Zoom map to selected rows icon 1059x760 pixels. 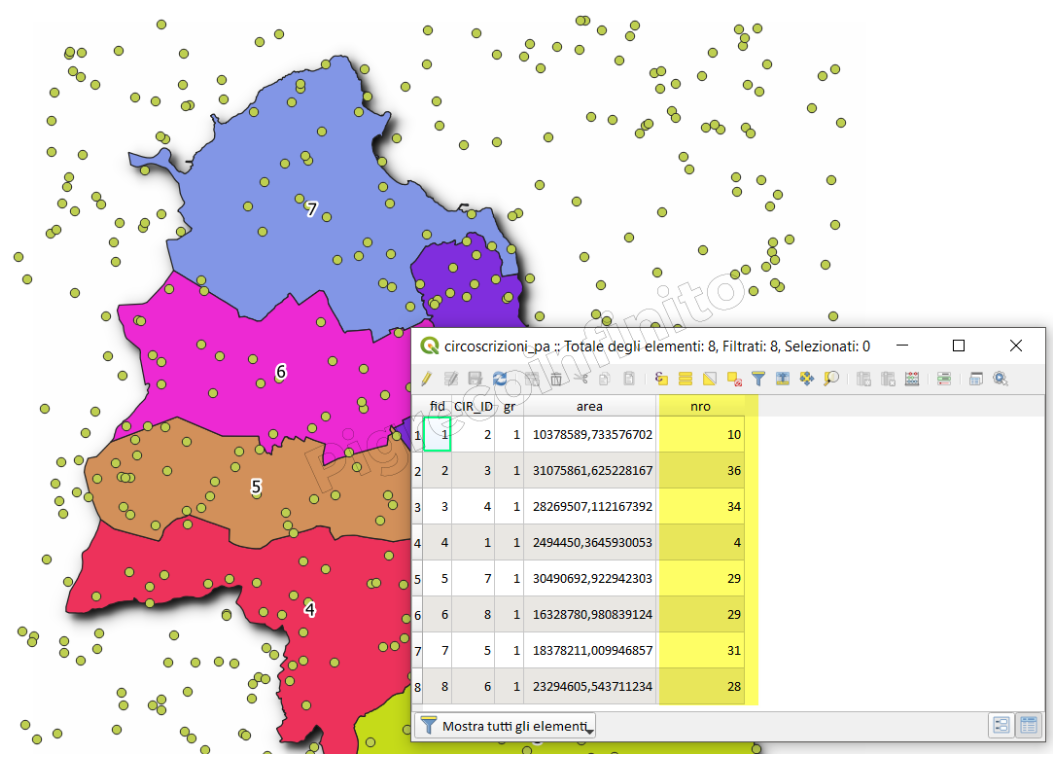tap(830, 379)
